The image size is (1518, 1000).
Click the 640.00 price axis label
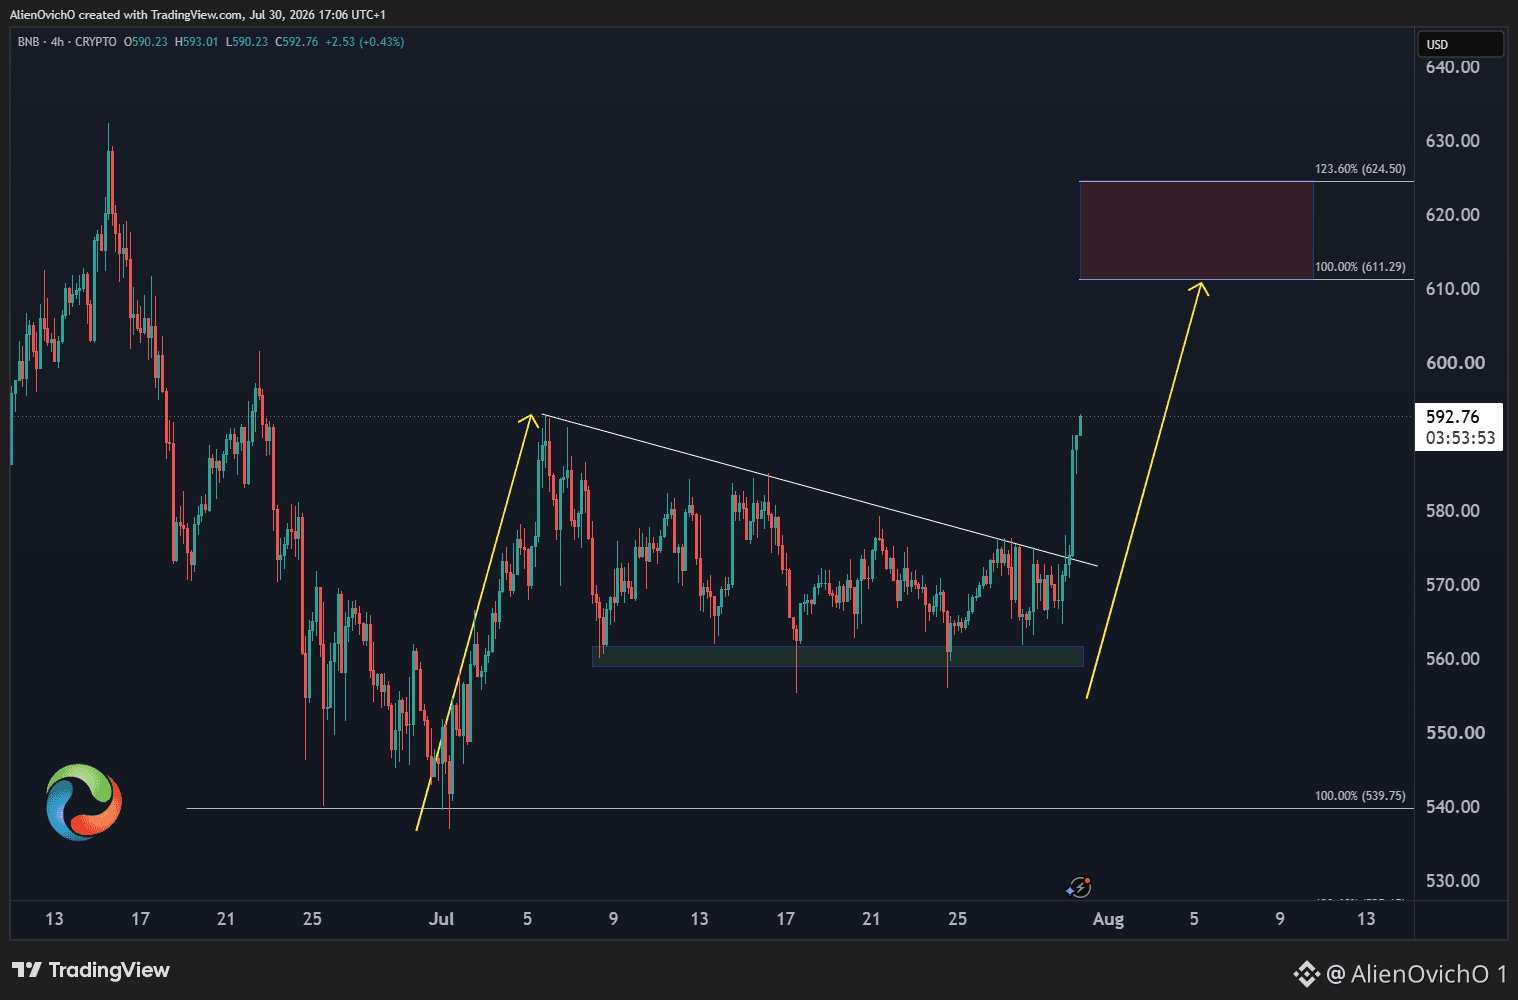pyautogui.click(x=1453, y=67)
